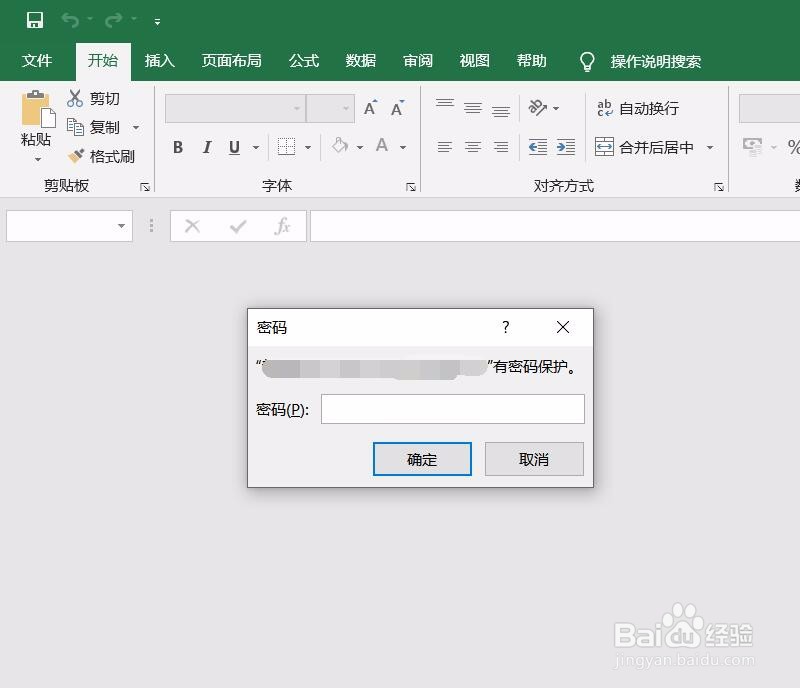This screenshot has height=688, width=800.
Task: Open the 字体 dialog launcher
Action: click(411, 187)
